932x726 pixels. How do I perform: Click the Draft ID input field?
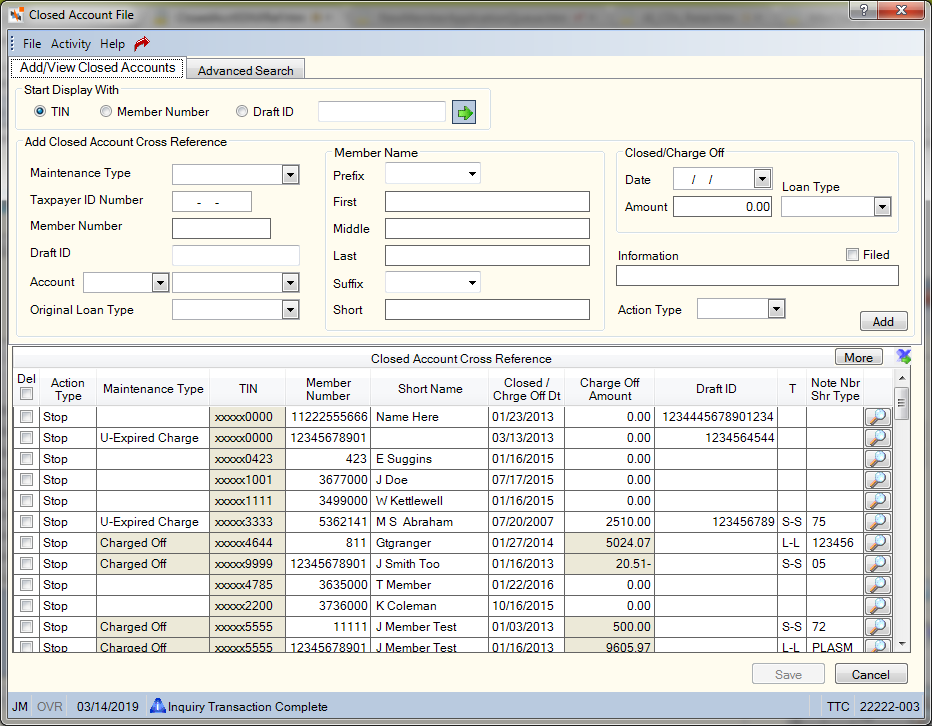236,255
